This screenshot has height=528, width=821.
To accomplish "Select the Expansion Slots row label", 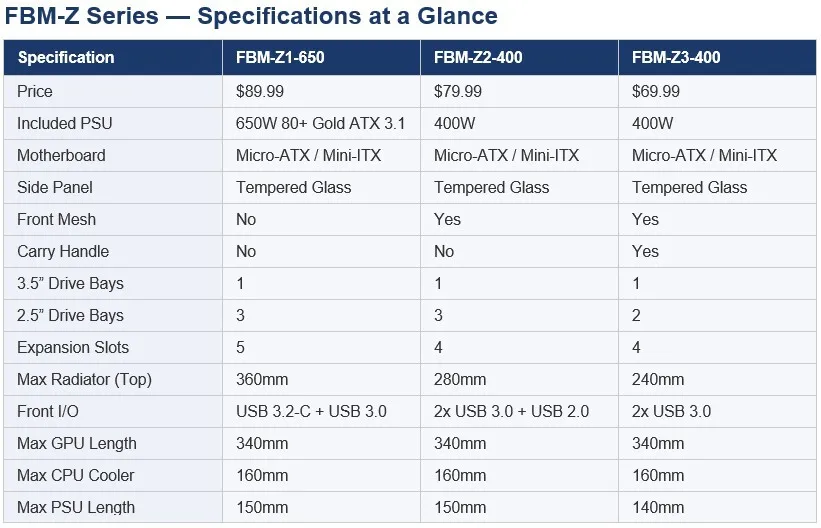I will pyautogui.click(x=113, y=347).
